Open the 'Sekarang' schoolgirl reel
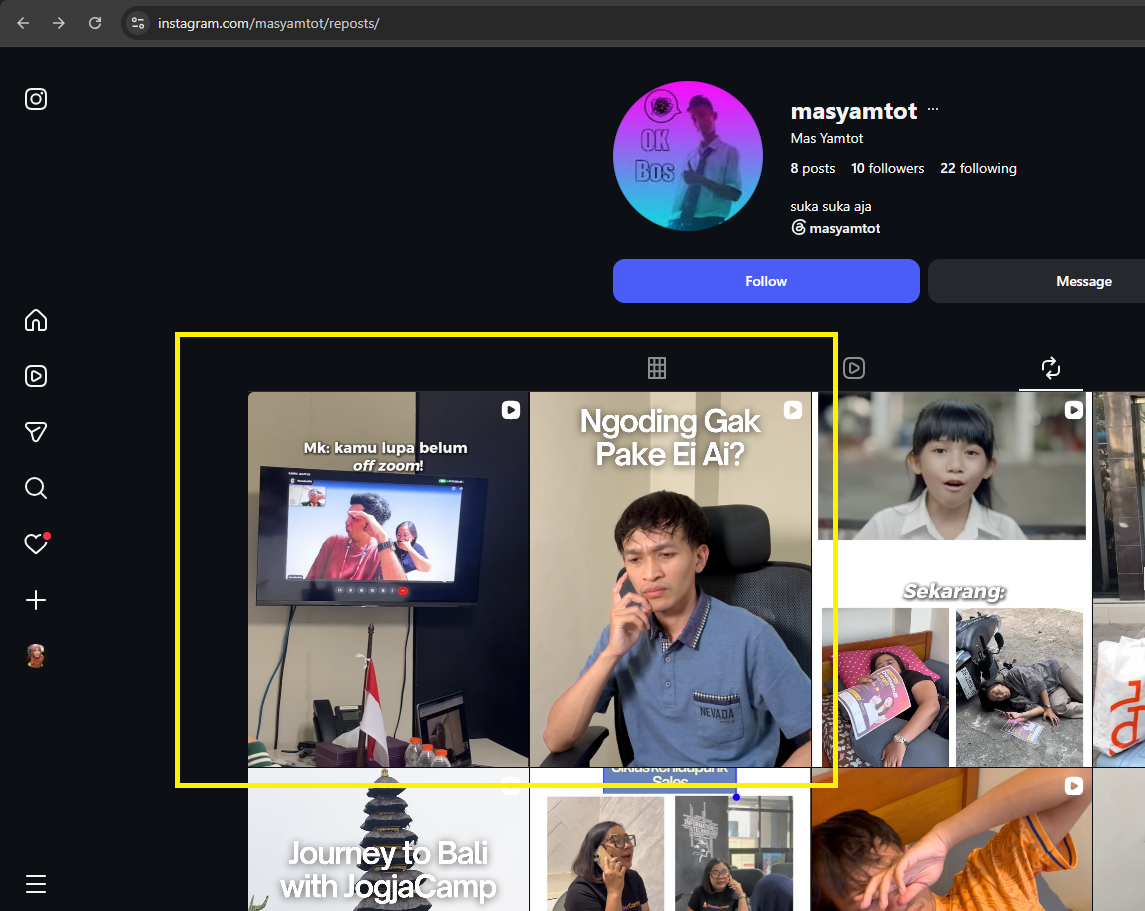The image size is (1145, 911). tap(952, 580)
